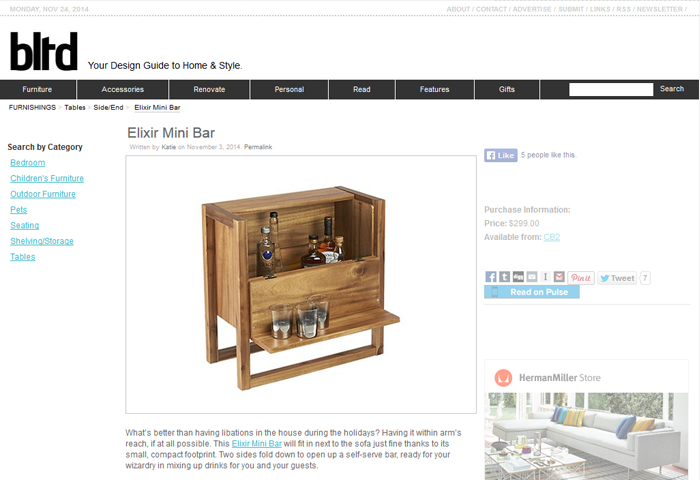Pin the mini bar image with Pin it
Image resolution: width=700 pixels, height=480 pixels.
[581, 278]
